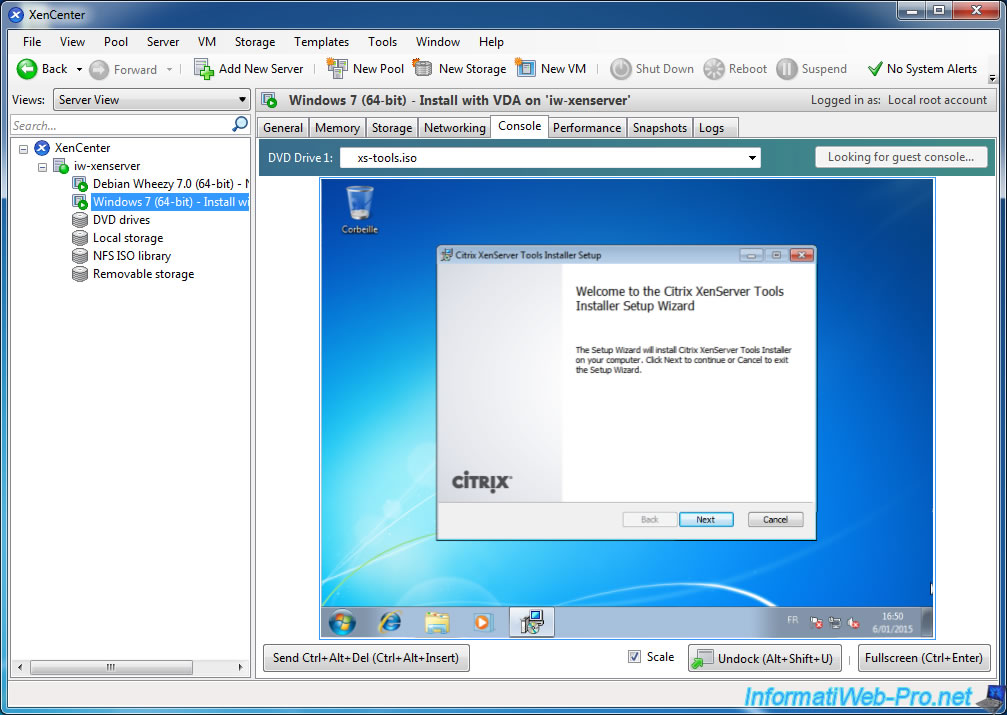
Task: Click the Suspend icon in toolbar
Action: (x=787, y=69)
